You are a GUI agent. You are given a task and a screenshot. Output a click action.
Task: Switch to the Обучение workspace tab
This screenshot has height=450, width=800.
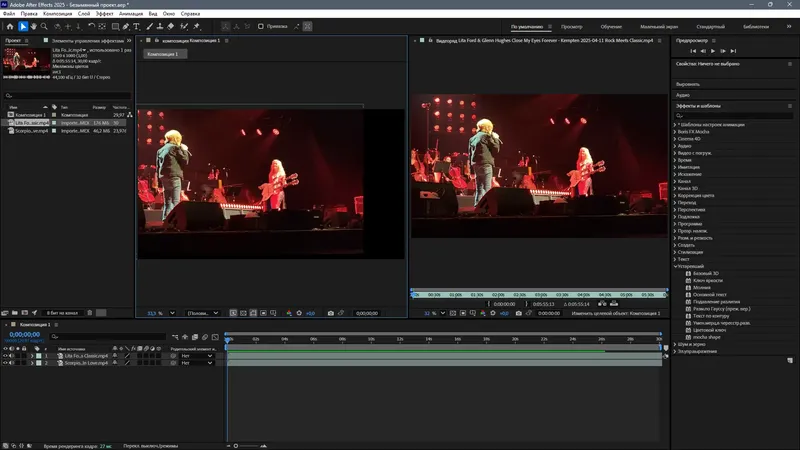[x=611, y=27]
